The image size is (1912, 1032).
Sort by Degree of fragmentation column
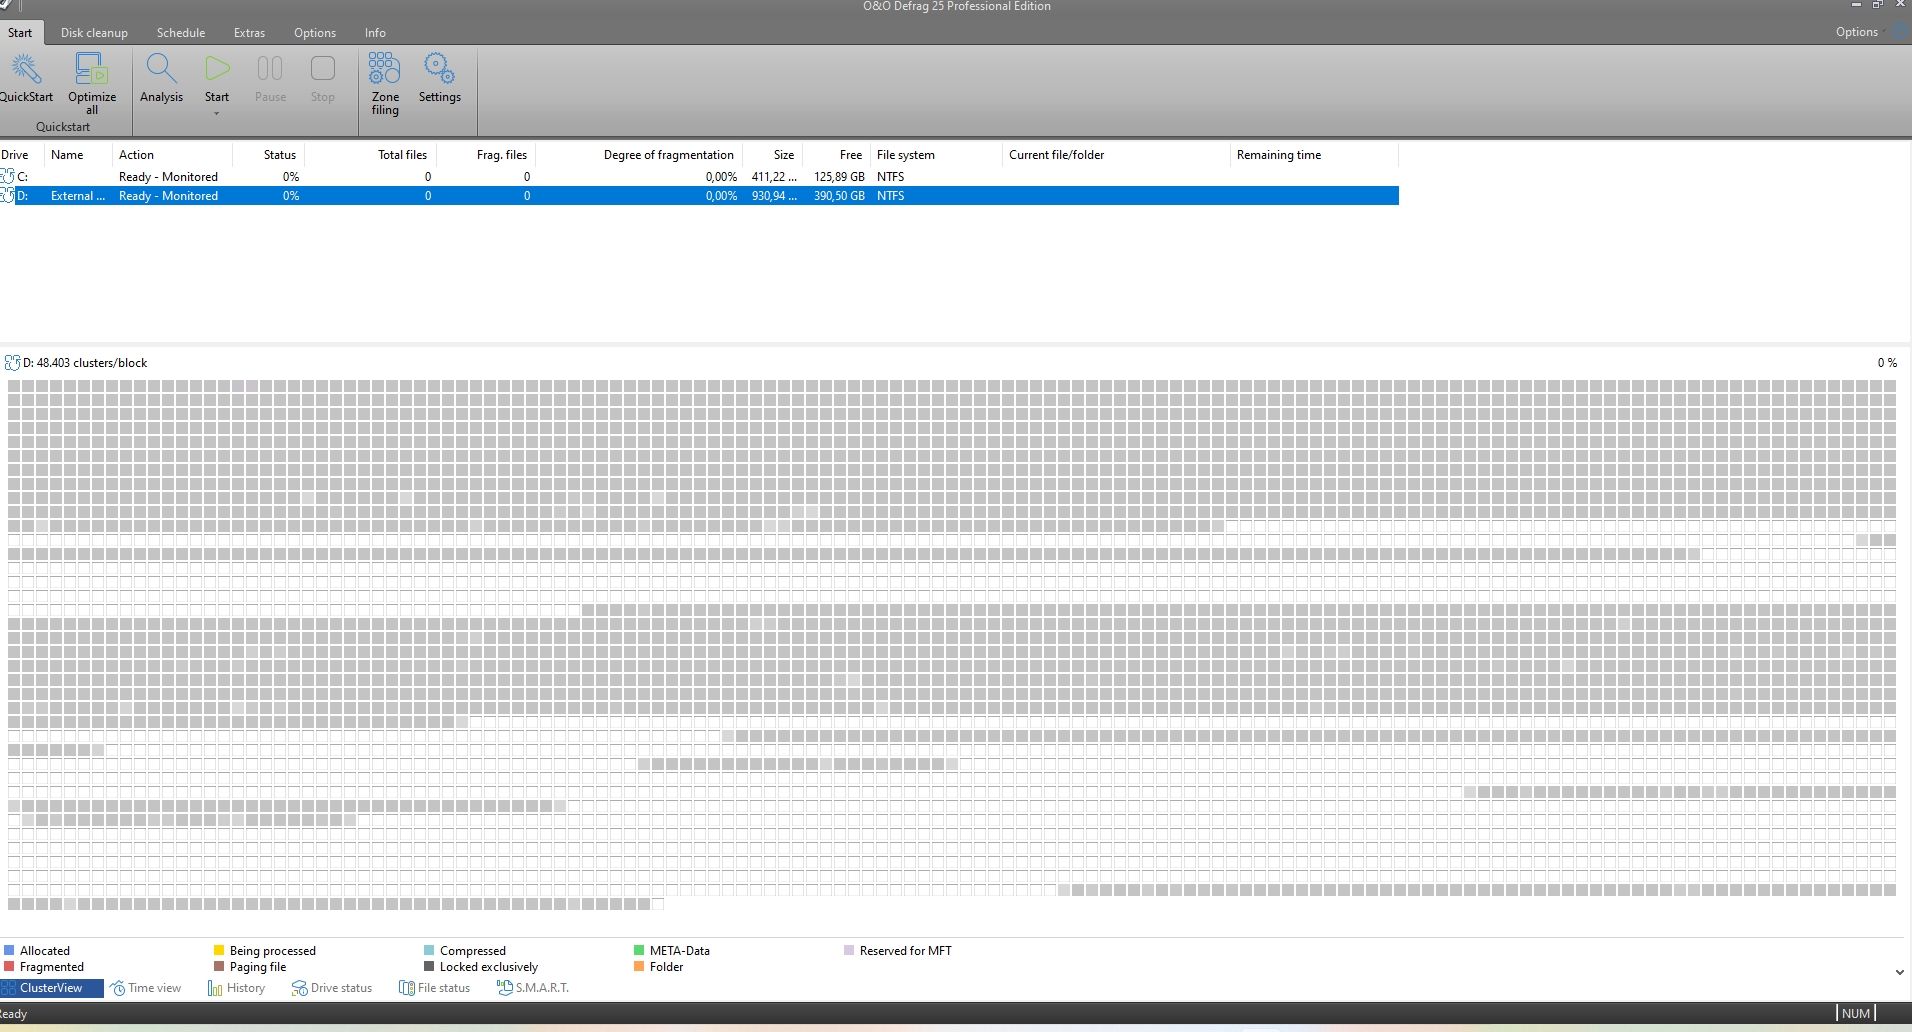point(668,155)
